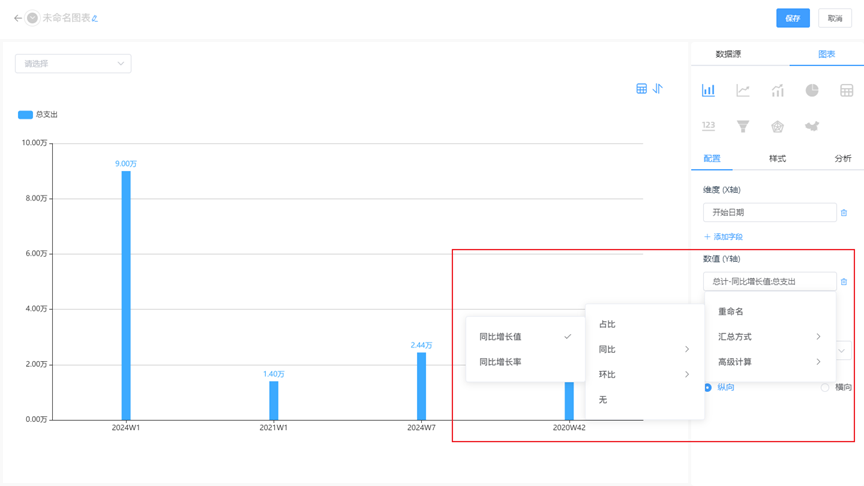Toggle the 总支出 legend series
Image resolution: width=864 pixels, height=486 pixels.
pyautogui.click(x=38, y=115)
